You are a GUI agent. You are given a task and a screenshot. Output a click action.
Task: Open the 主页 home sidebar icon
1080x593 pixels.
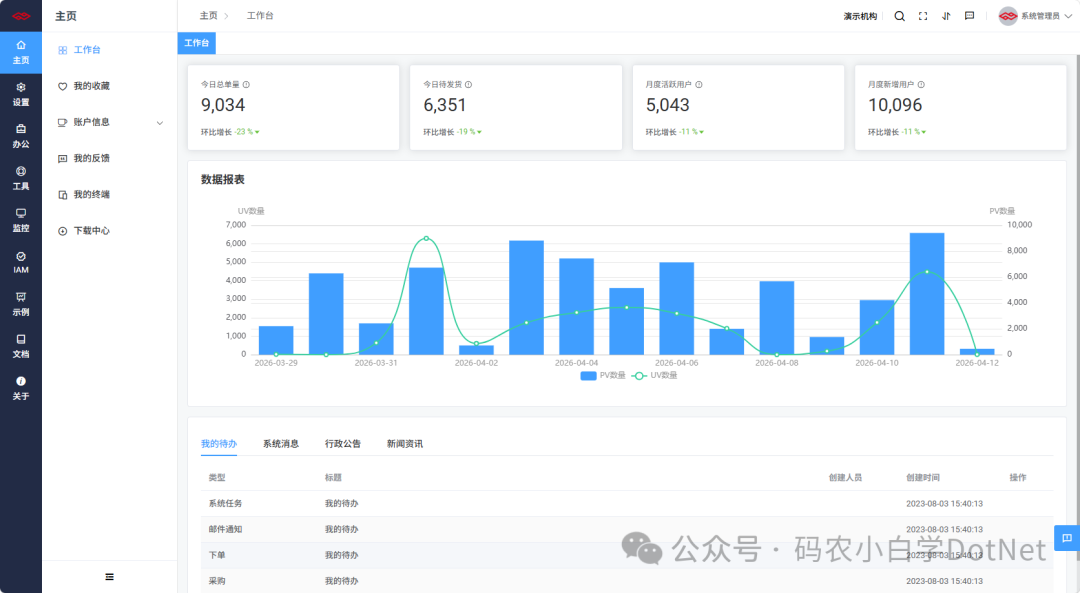(x=21, y=52)
